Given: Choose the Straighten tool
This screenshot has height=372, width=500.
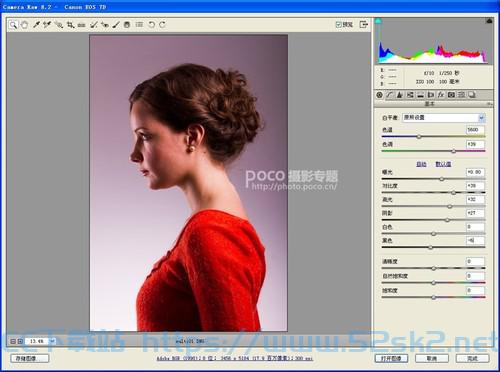Looking at the screenshot, I should pos(82,25).
